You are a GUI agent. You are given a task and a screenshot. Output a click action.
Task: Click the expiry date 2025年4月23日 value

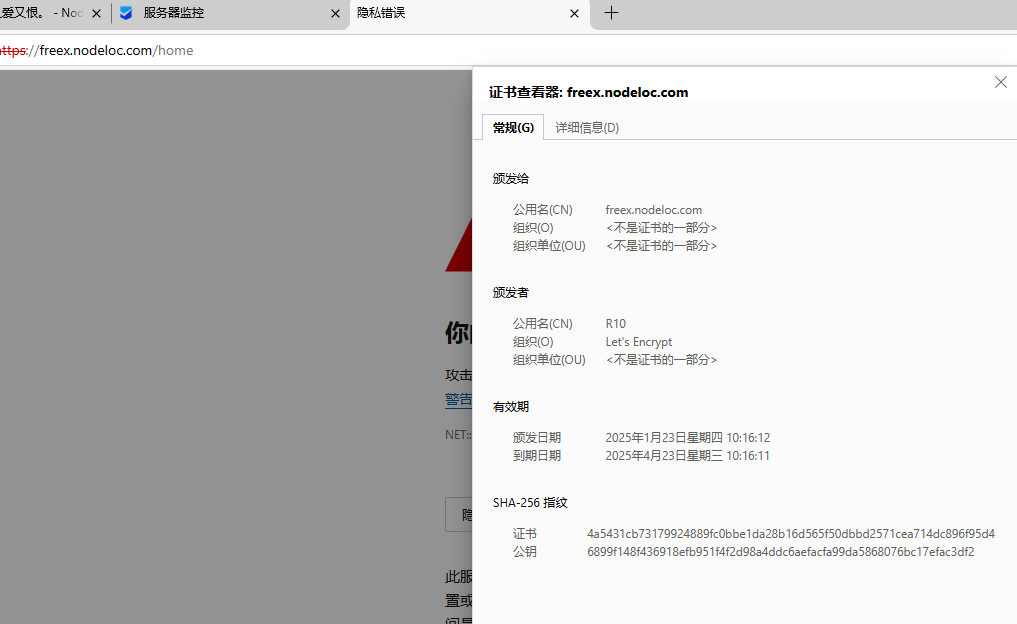(x=687, y=456)
